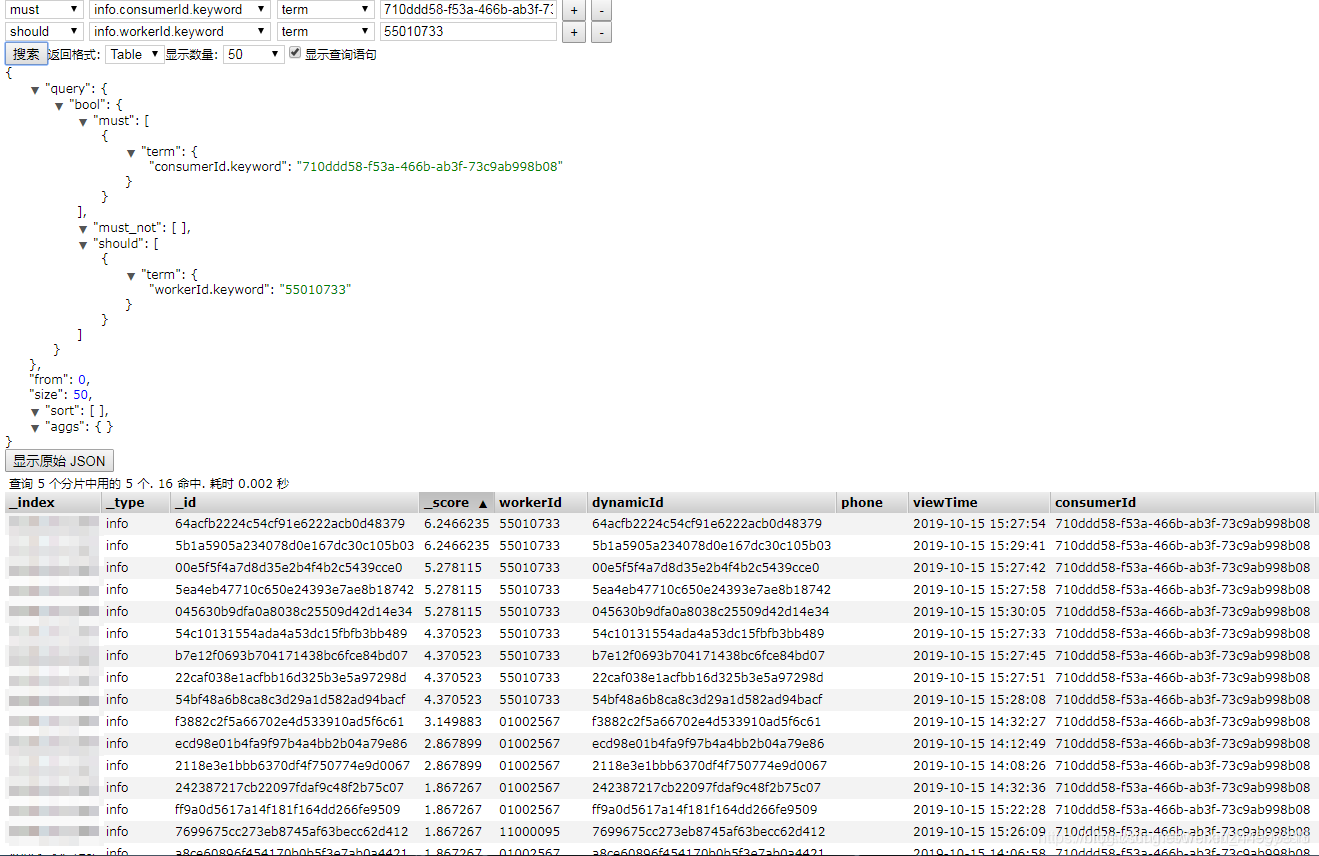Click the 显示原始 JSON button
This screenshot has height=856, width=1319.
pos(60,461)
